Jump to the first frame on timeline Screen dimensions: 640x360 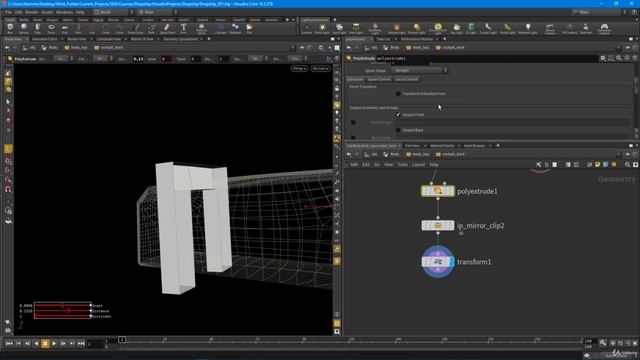point(9,344)
